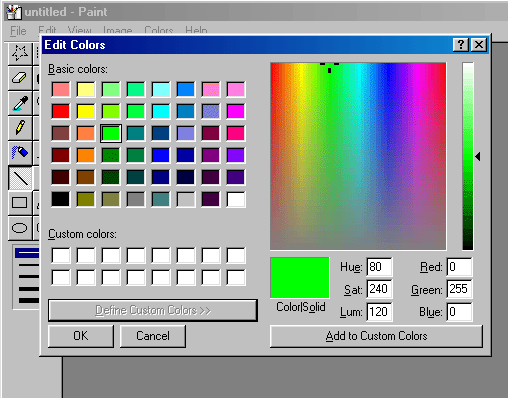Select the Eraser tool
Screen dimensions: 508x398
(20, 78)
